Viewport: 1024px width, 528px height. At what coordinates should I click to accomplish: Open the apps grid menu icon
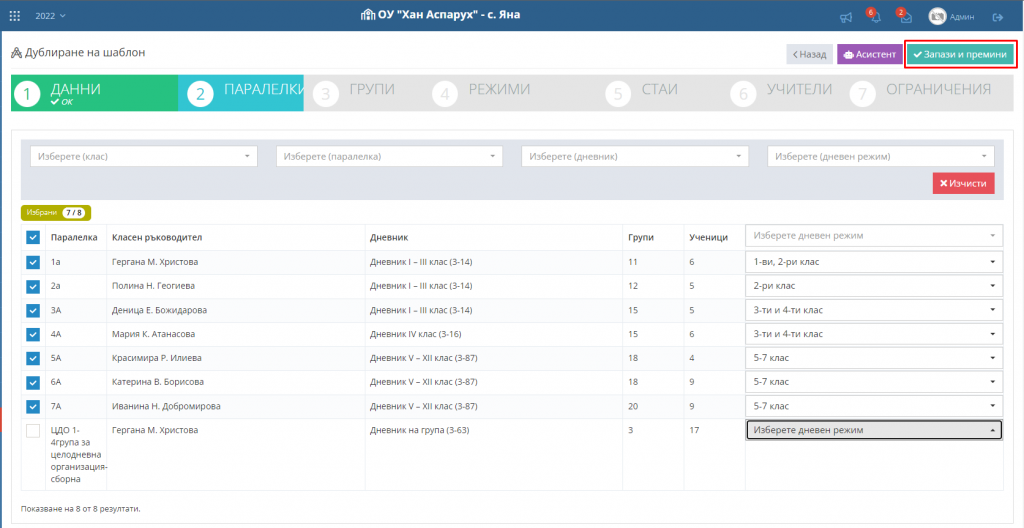pos(14,16)
